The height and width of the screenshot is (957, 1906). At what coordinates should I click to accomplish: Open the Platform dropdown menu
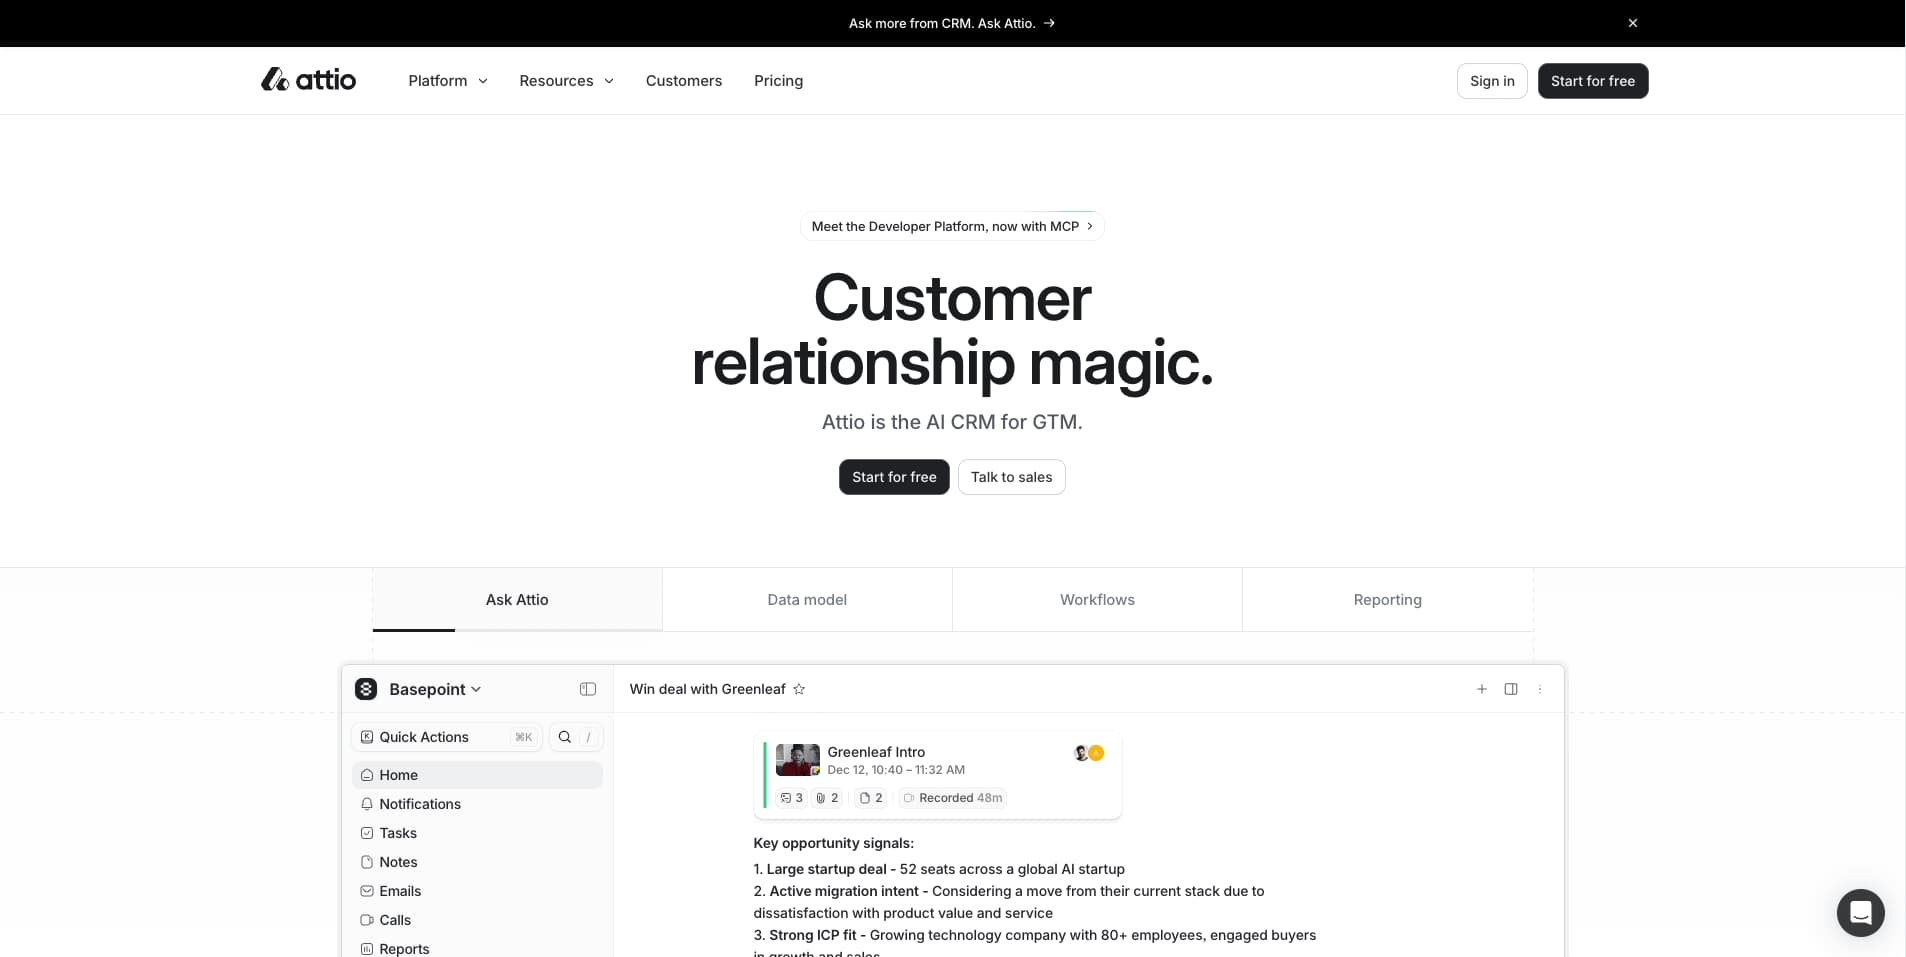tap(448, 81)
